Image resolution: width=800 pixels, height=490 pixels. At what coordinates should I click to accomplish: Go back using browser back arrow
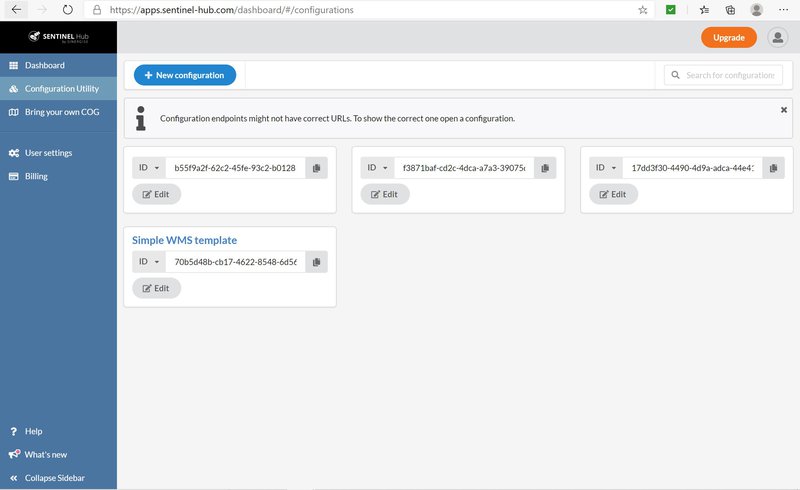tap(16, 10)
